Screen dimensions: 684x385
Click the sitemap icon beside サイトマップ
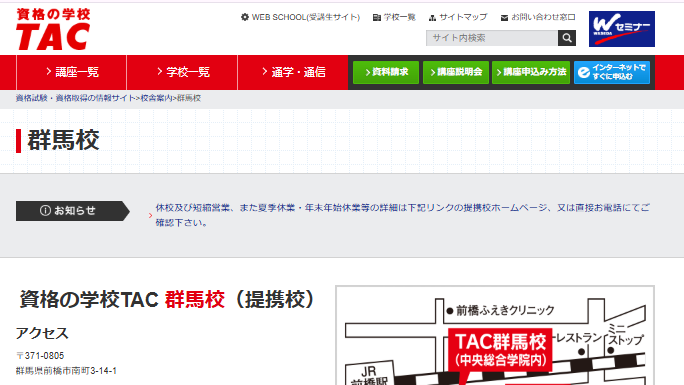432,17
